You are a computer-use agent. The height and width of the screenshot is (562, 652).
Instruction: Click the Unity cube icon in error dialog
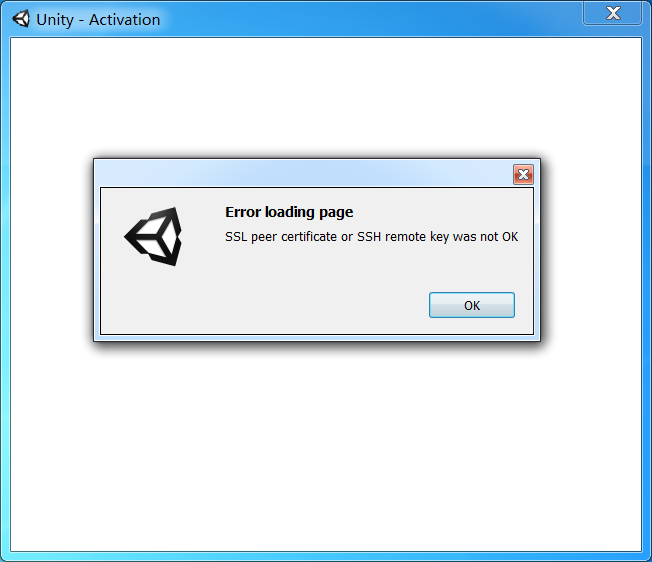pos(153,236)
